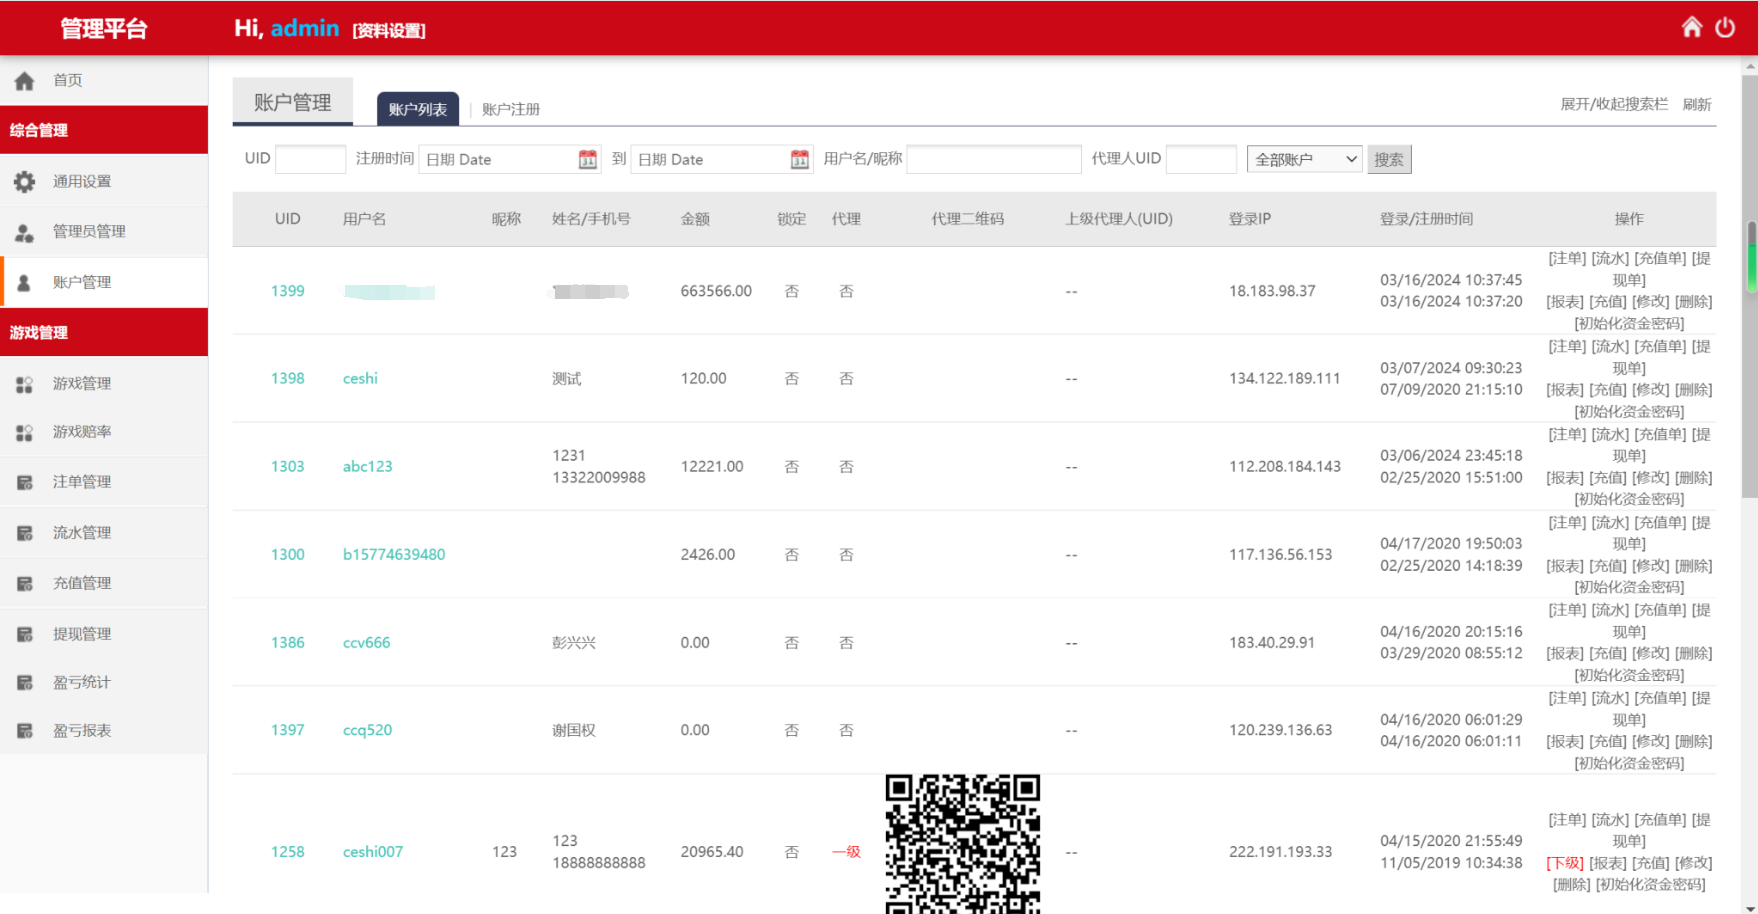Click the home icon in top-right header
Viewport: 1758px width, 914px height.
[x=1691, y=27]
